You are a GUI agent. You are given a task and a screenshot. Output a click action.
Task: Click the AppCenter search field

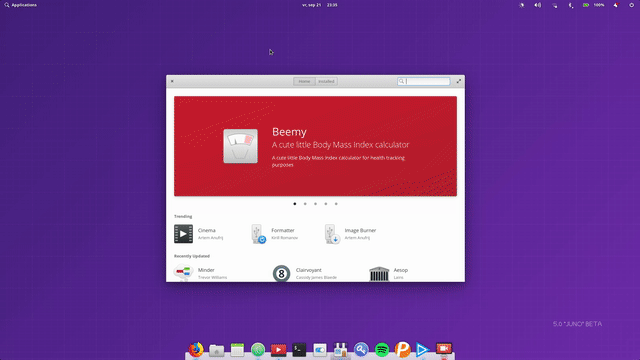pos(424,81)
